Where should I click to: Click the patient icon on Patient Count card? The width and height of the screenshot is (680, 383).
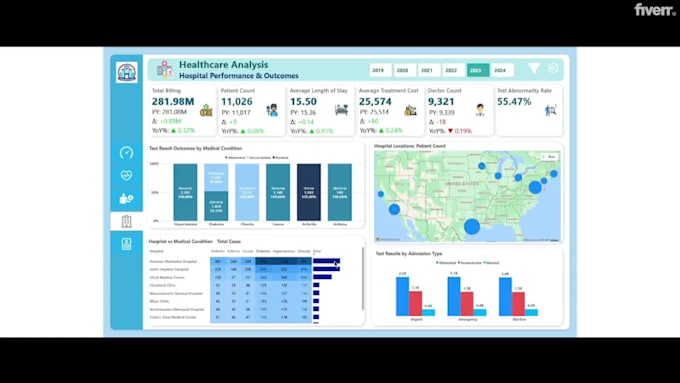pyautogui.click(x=272, y=110)
